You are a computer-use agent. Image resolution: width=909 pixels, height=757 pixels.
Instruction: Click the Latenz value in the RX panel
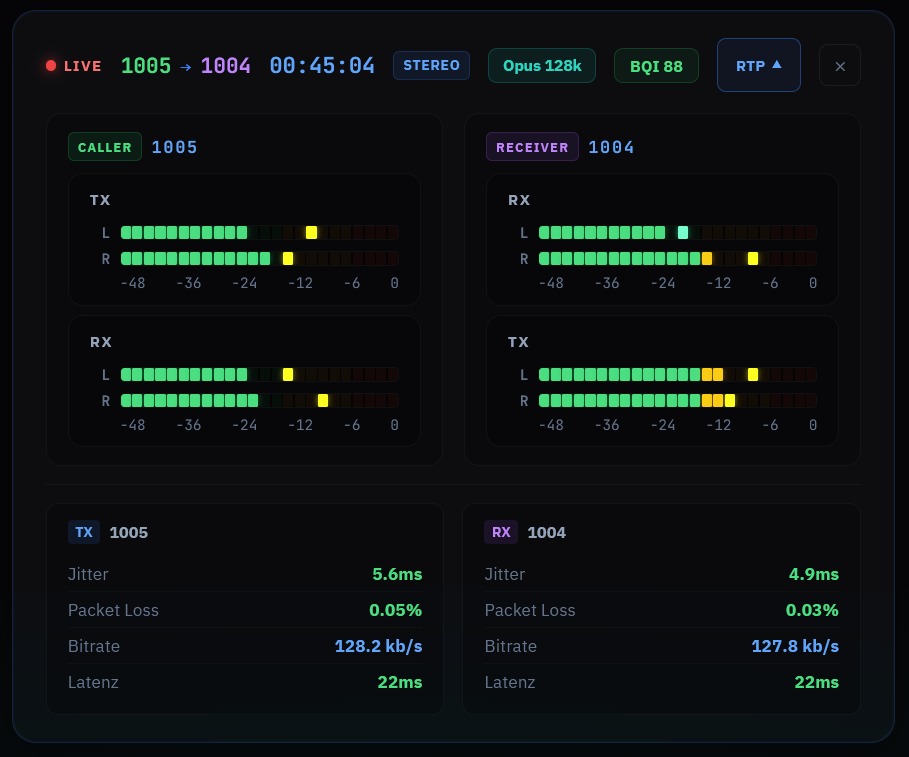817,682
